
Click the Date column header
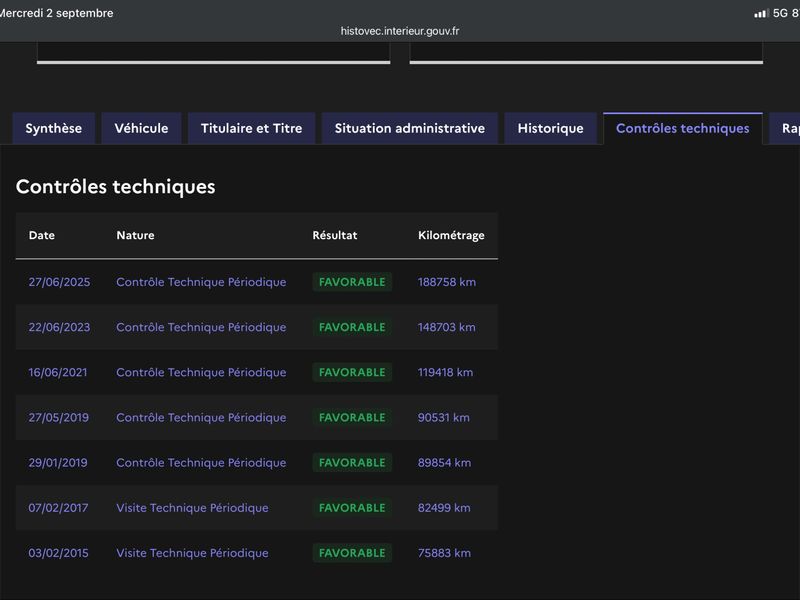point(42,235)
